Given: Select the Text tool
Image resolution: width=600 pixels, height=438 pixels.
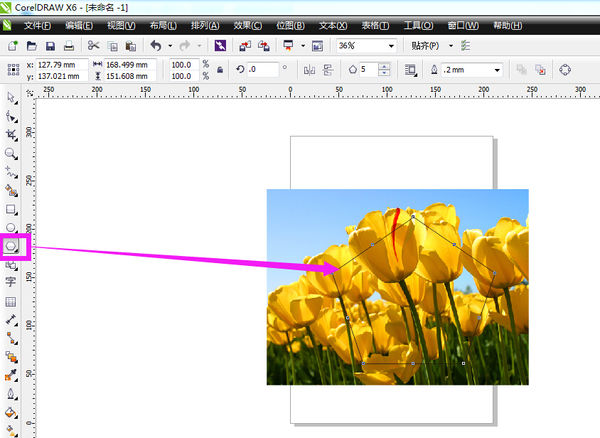Looking at the screenshot, I should pyautogui.click(x=11, y=282).
